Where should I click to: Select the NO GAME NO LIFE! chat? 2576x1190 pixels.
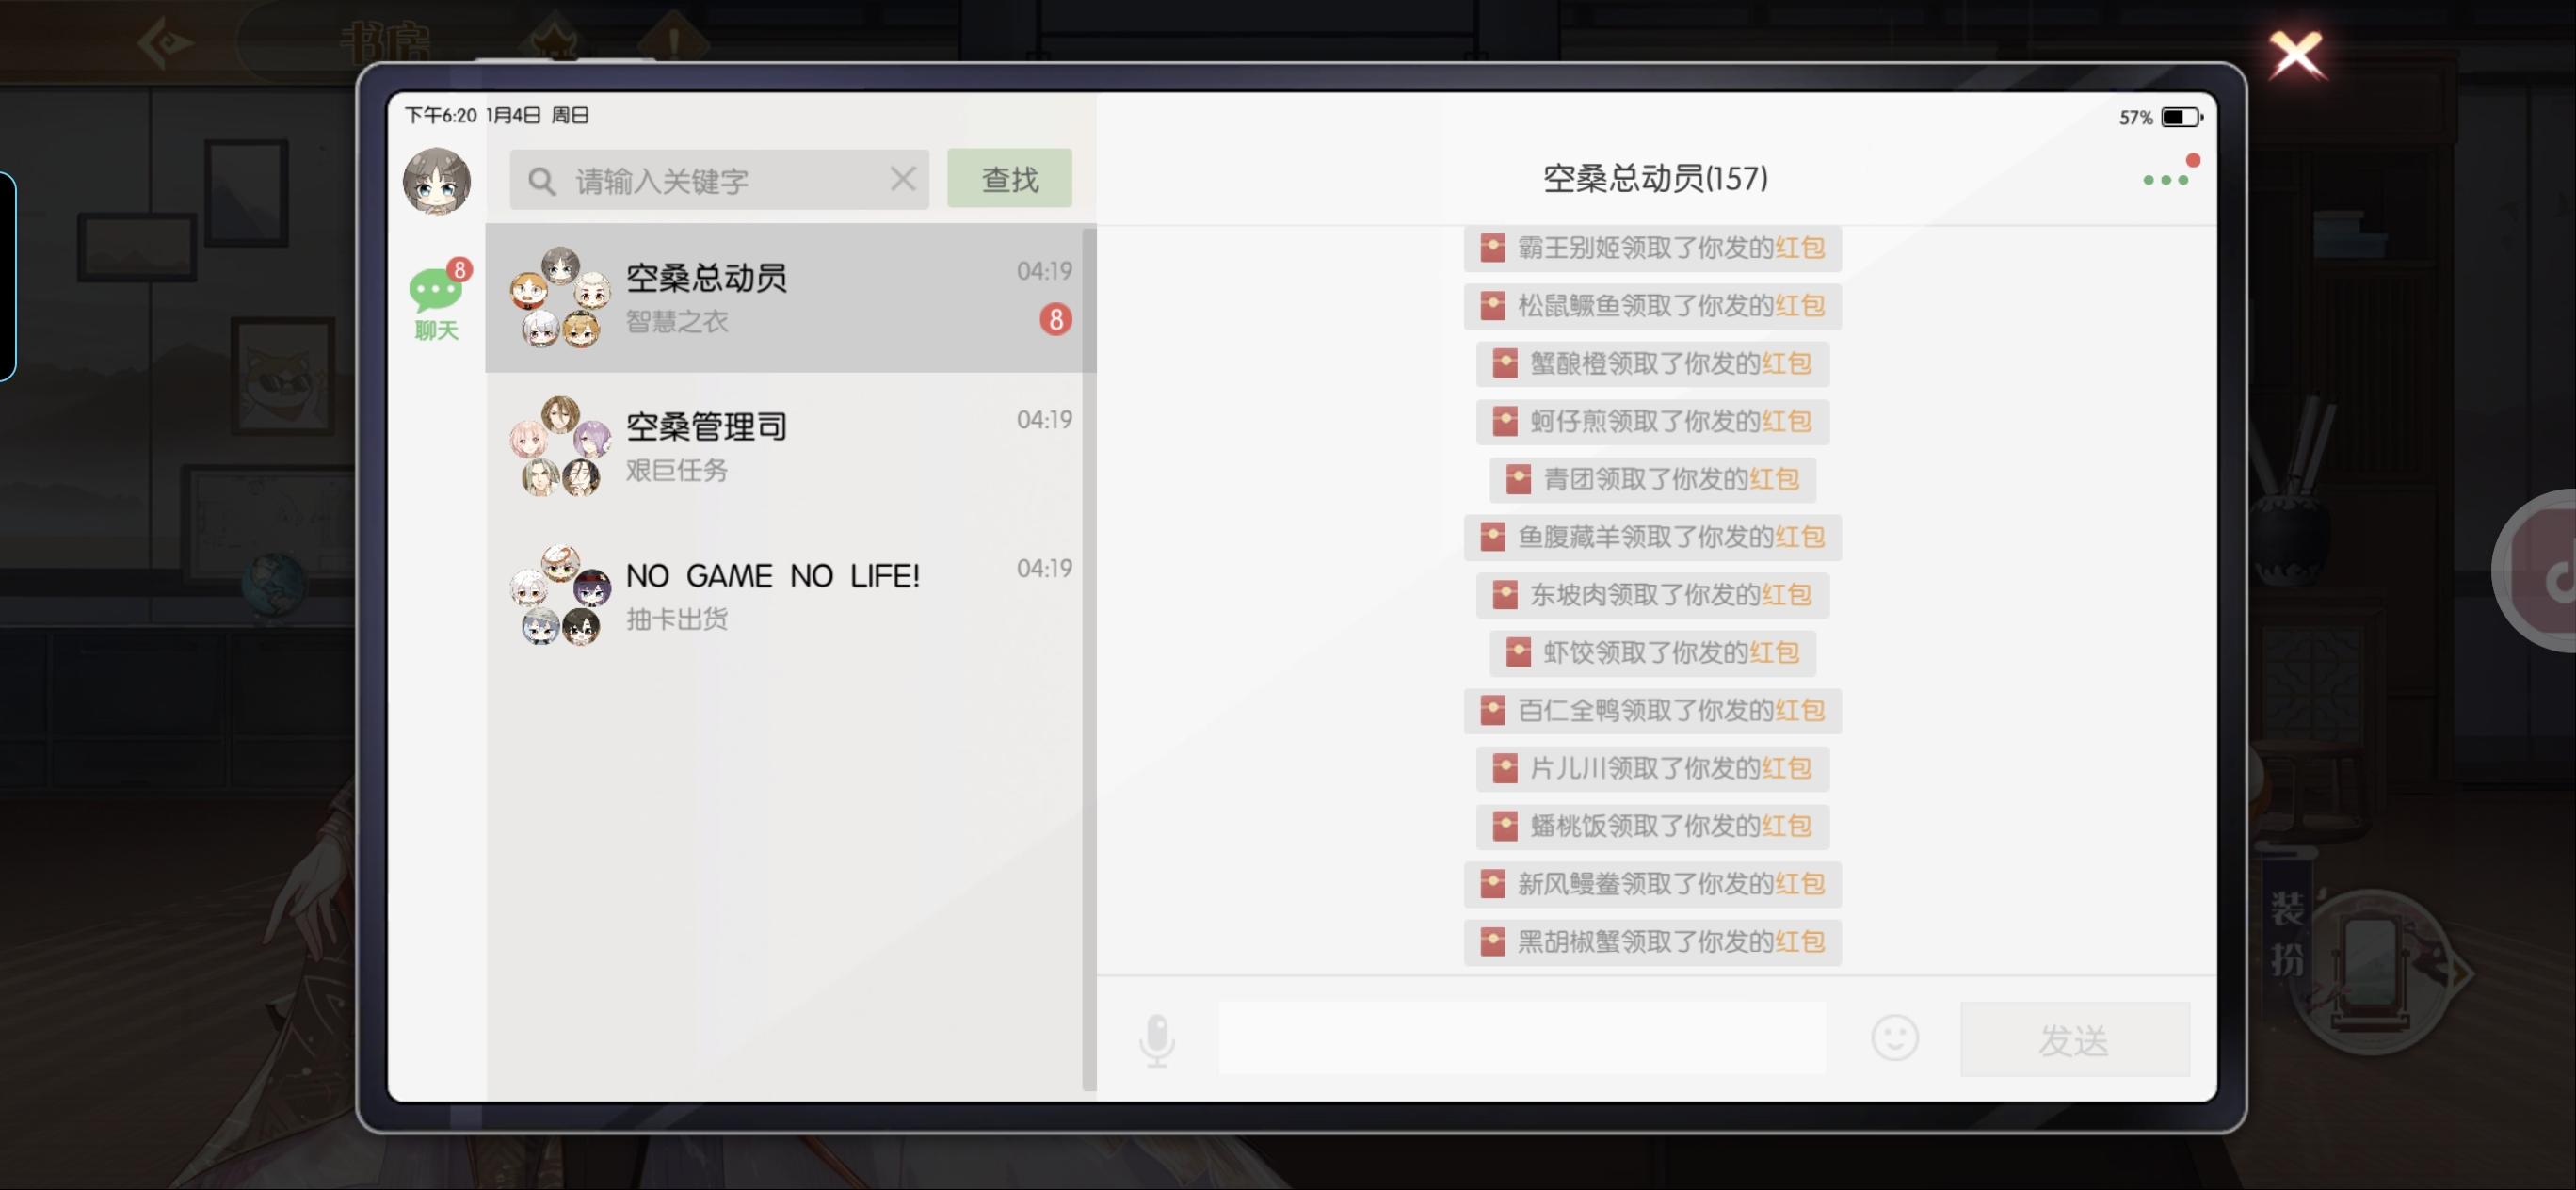(x=790, y=596)
